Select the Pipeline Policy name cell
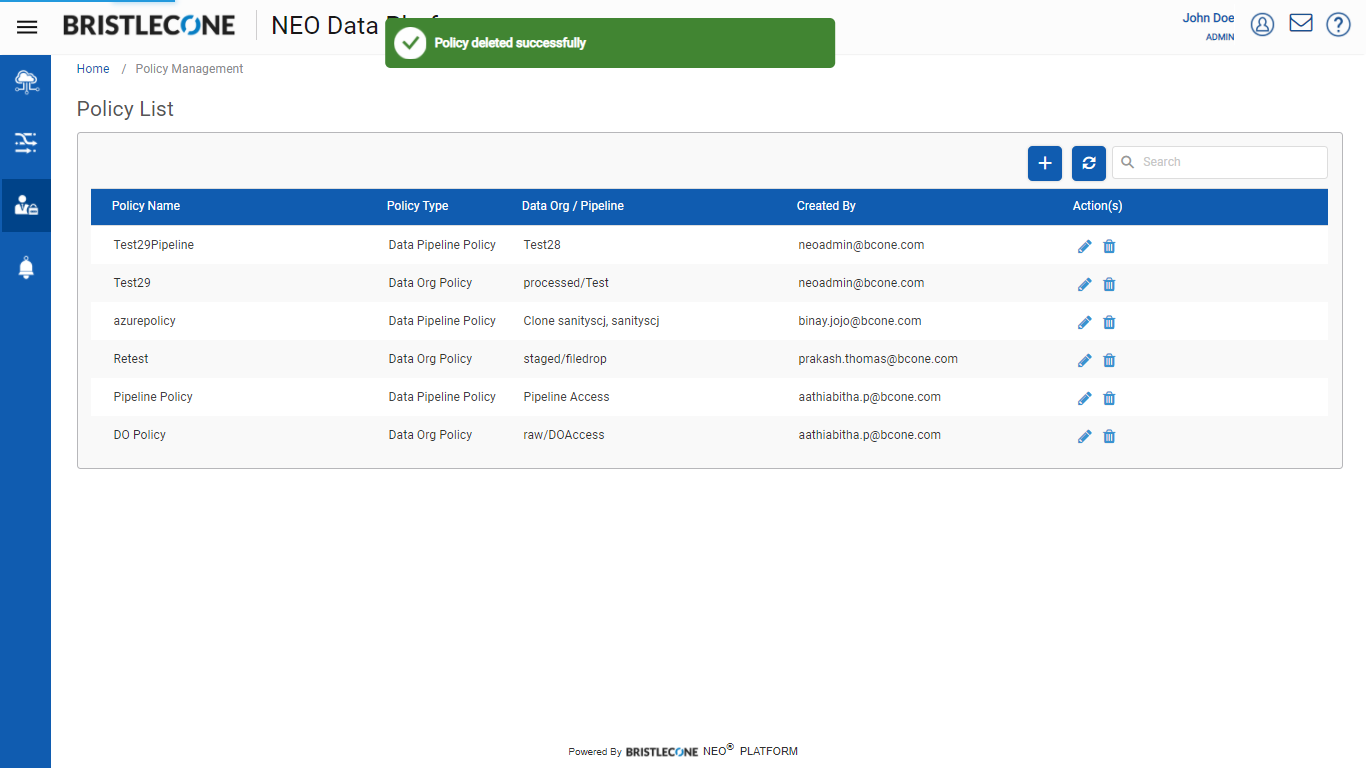The width and height of the screenshot is (1366, 768). pos(153,397)
